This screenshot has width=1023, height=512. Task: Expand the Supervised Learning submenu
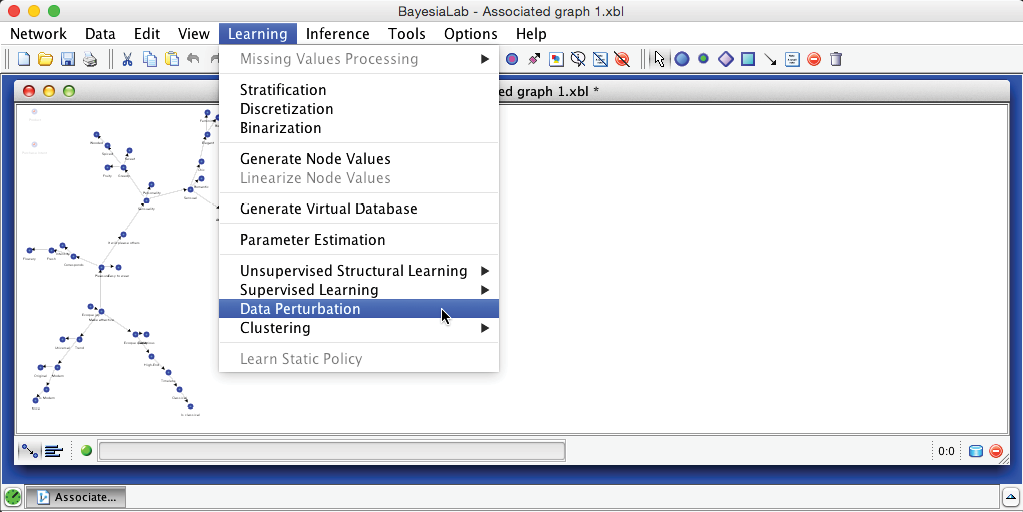[309, 290]
